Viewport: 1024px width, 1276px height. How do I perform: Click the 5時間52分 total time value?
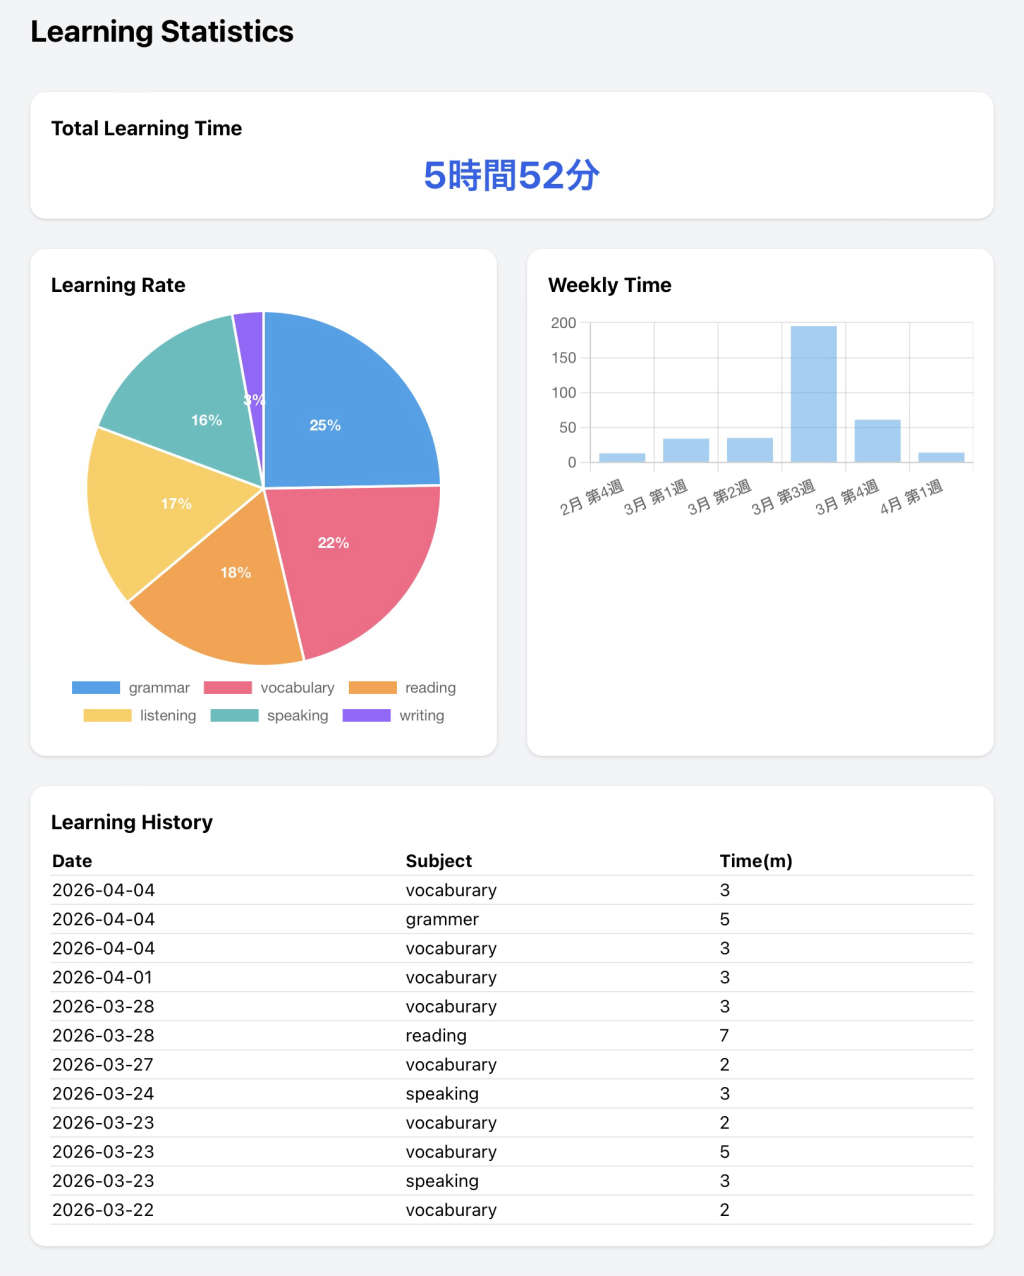tap(511, 176)
